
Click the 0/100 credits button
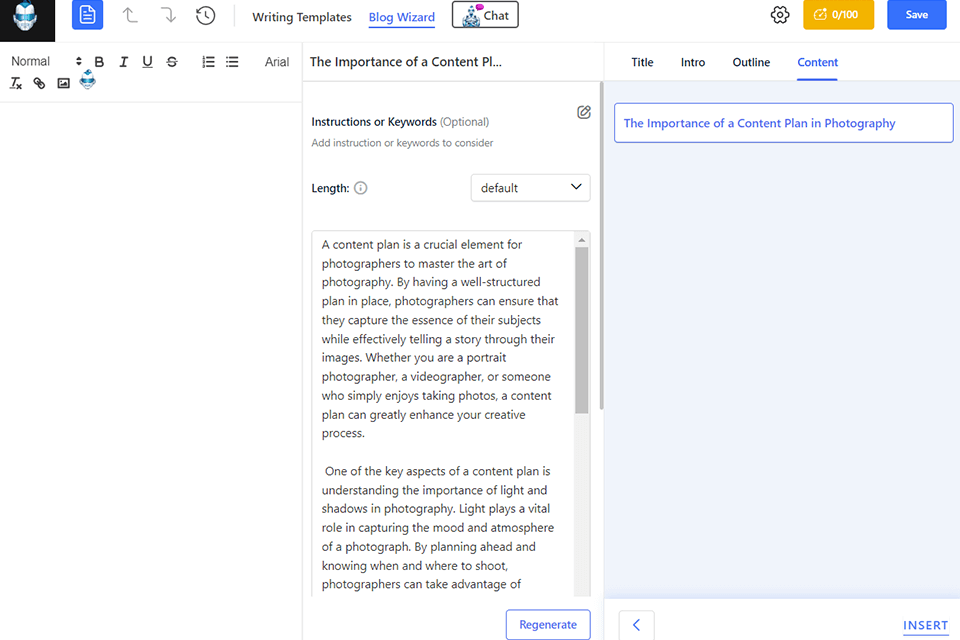pos(838,15)
